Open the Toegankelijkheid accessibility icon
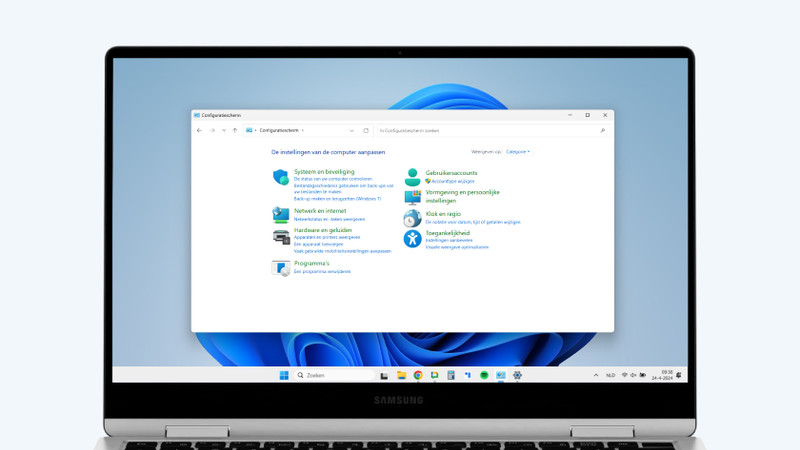Screen dimensions: 800x450 (x=412, y=238)
